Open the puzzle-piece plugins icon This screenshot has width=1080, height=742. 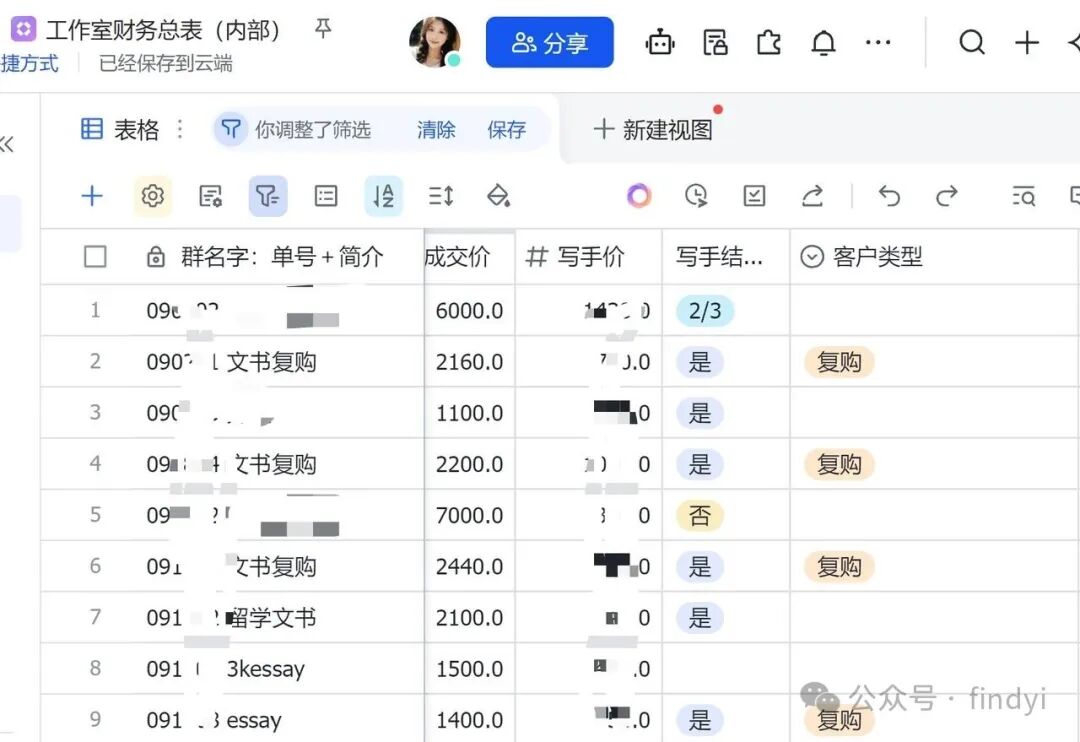(x=769, y=43)
